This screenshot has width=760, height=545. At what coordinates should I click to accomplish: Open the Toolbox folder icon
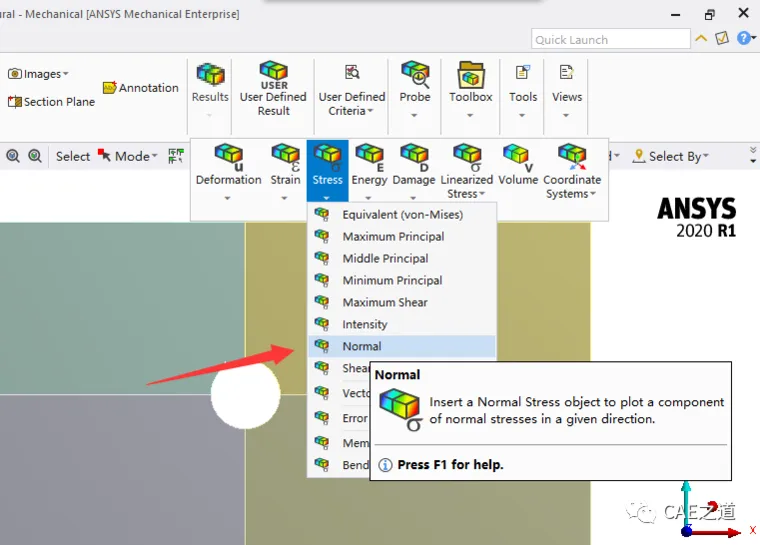[x=471, y=75]
